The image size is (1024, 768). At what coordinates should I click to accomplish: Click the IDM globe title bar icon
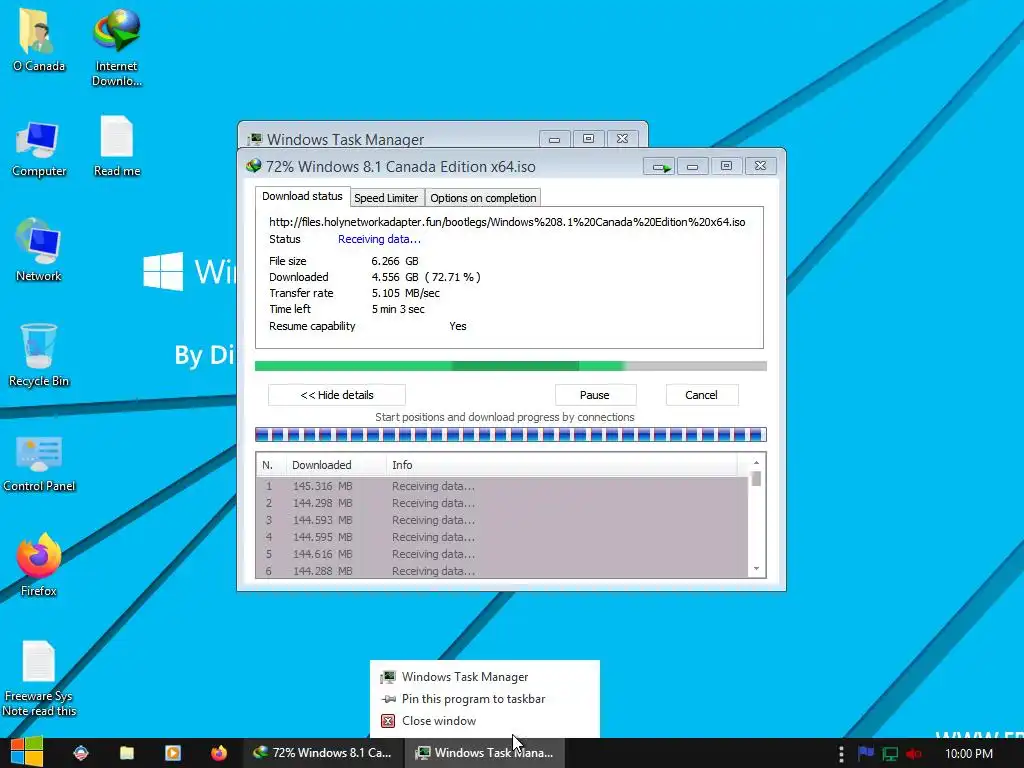pos(254,167)
